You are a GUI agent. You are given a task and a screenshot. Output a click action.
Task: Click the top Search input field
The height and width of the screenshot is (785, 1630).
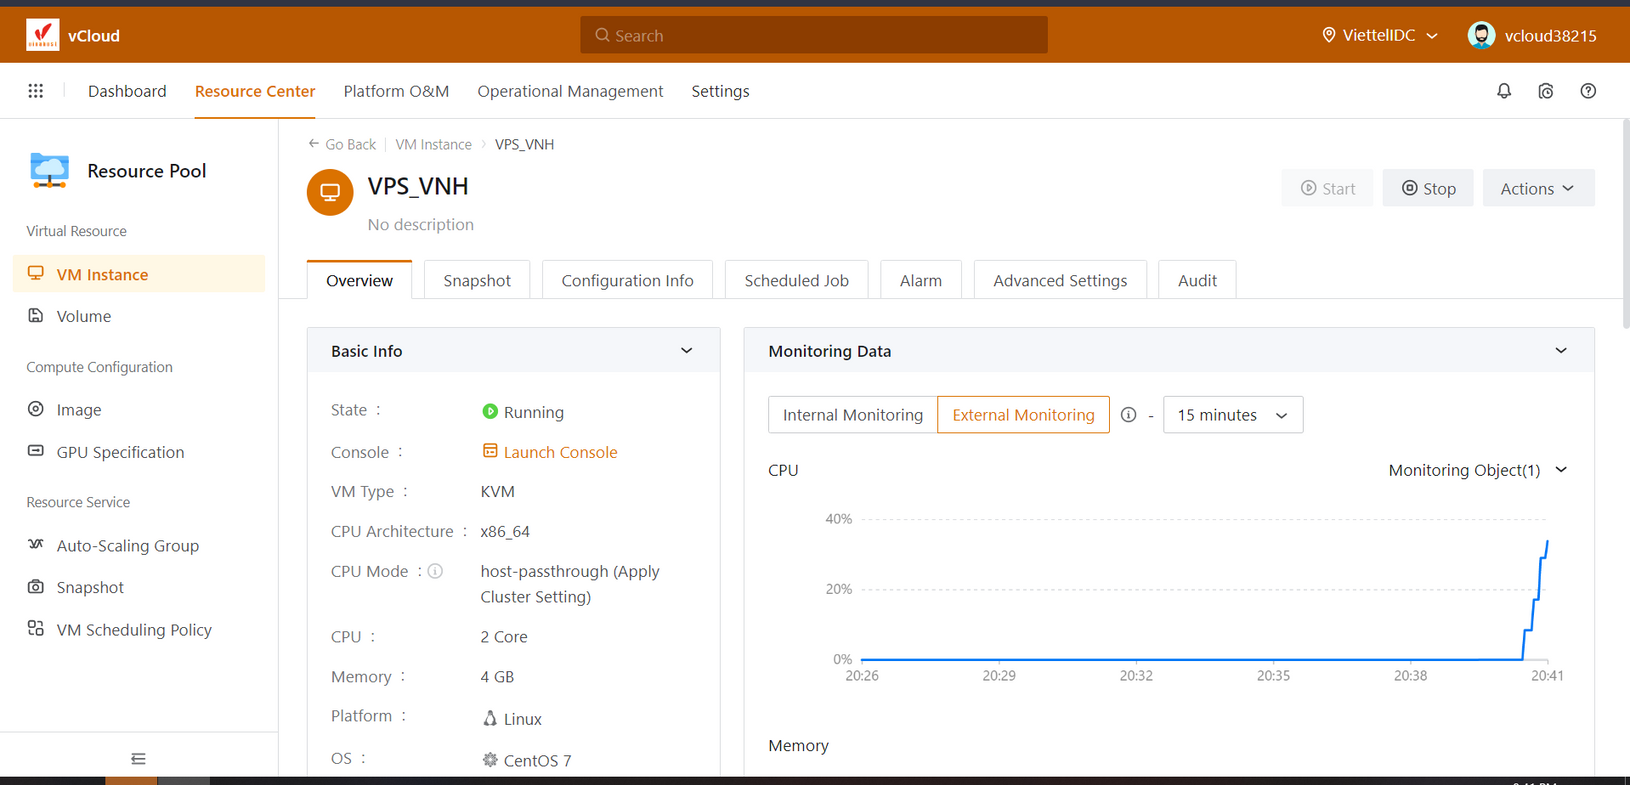point(814,35)
